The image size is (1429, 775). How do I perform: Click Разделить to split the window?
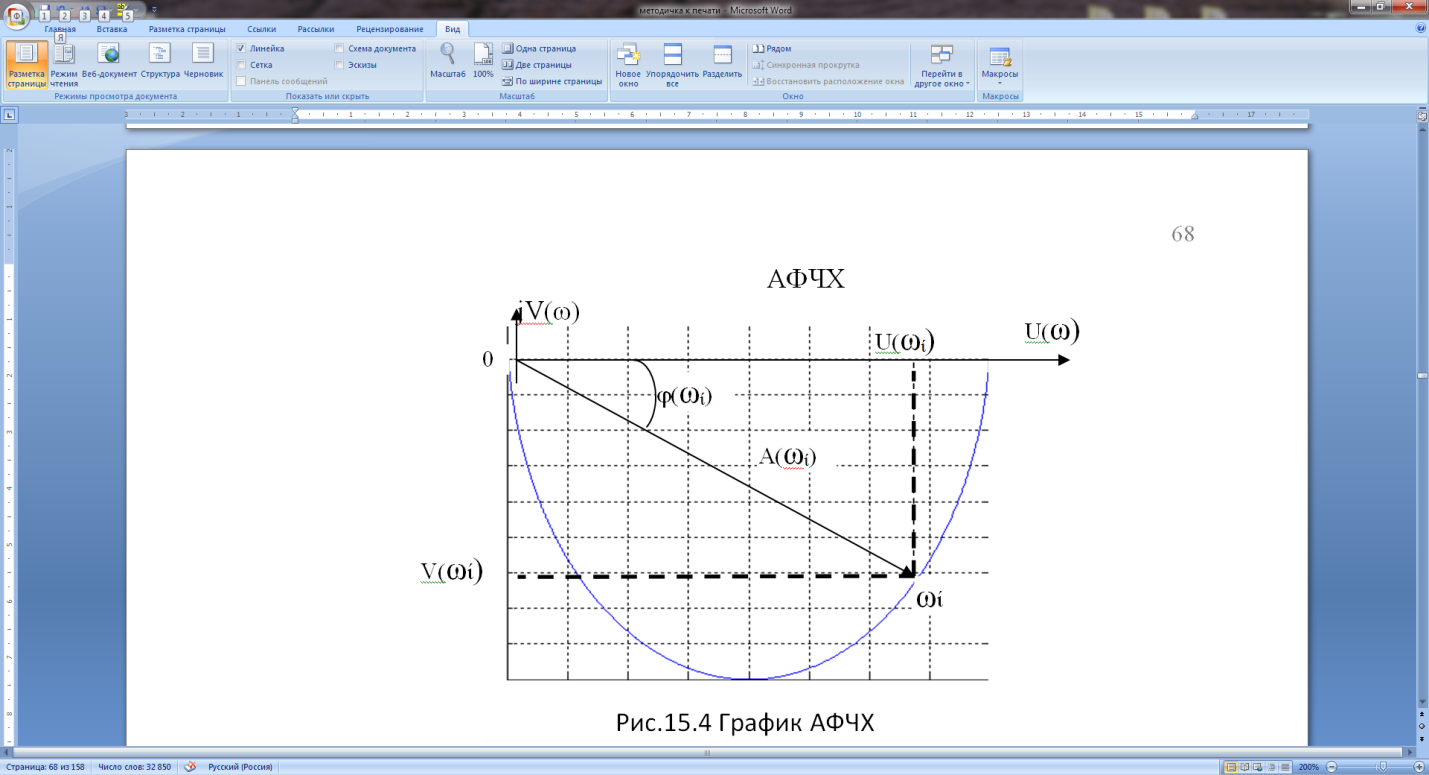pyautogui.click(x=722, y=62)
